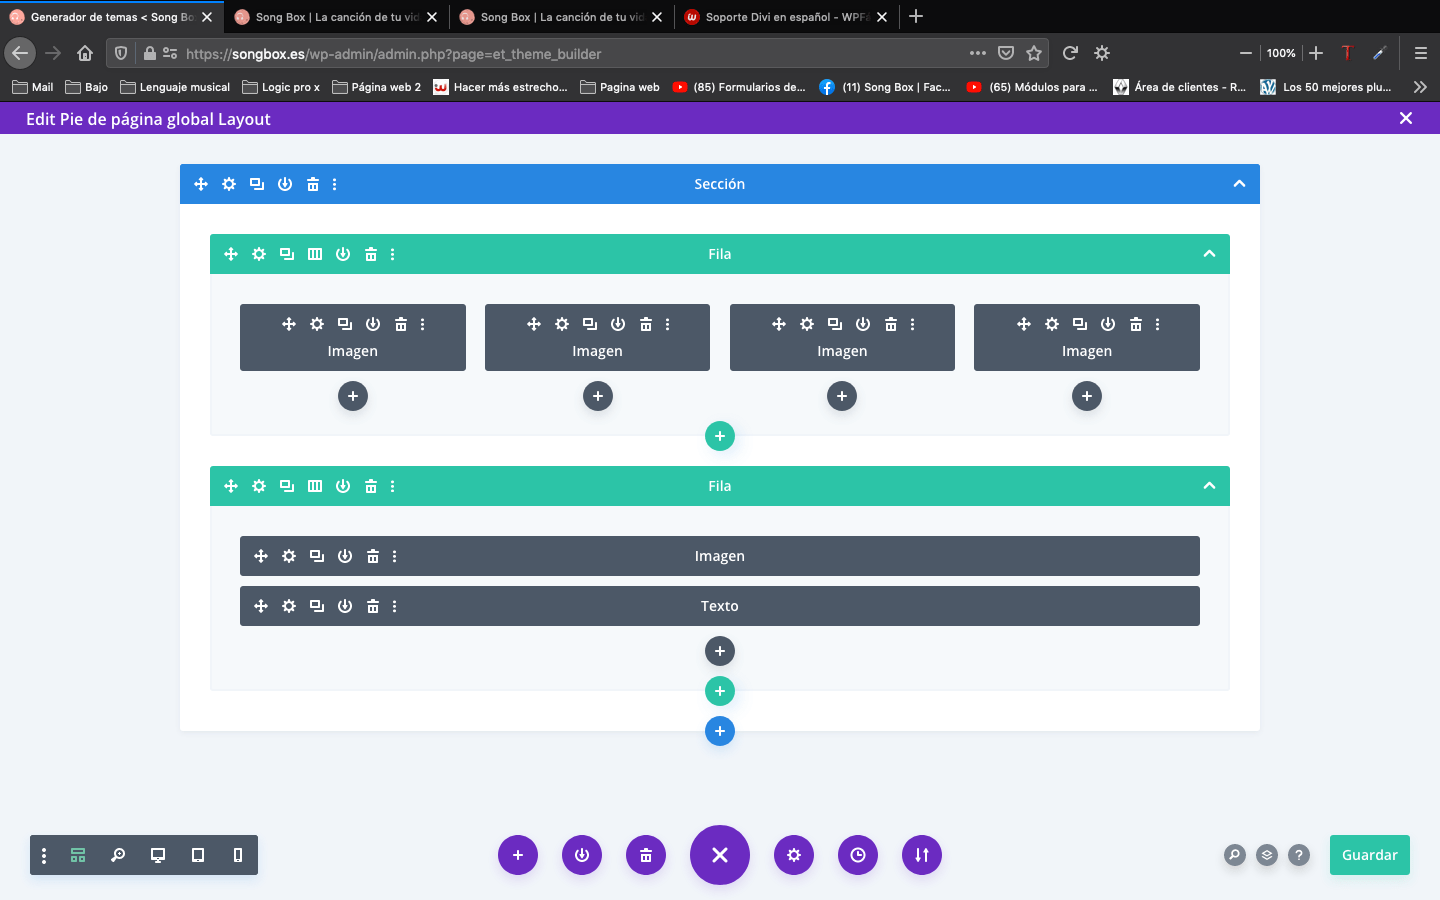Change column structure of first Fila
This screenshot has width=1440, height=900.
coord(315,254)
